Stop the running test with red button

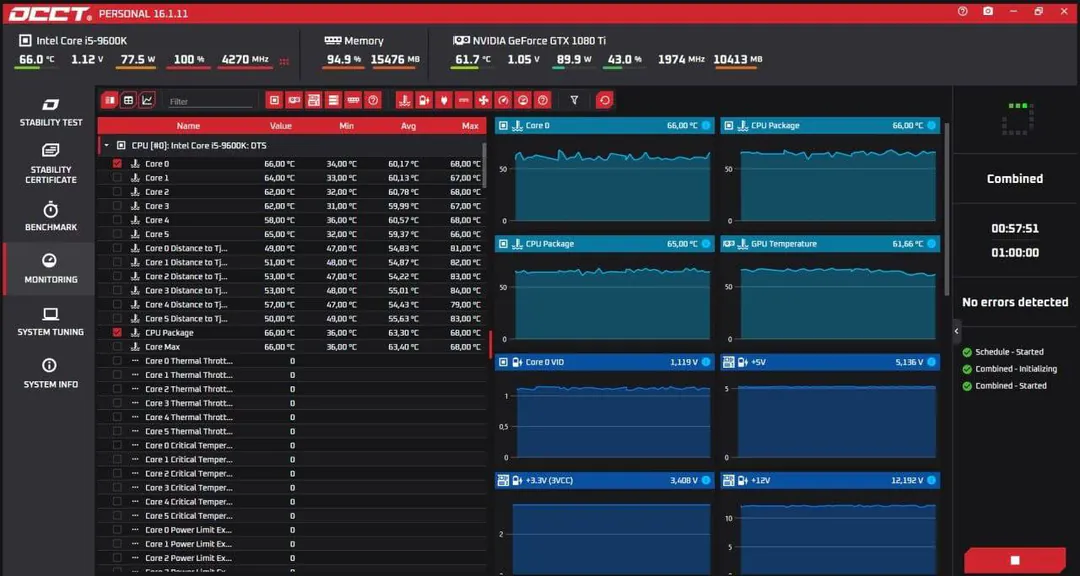(1015, 560)
